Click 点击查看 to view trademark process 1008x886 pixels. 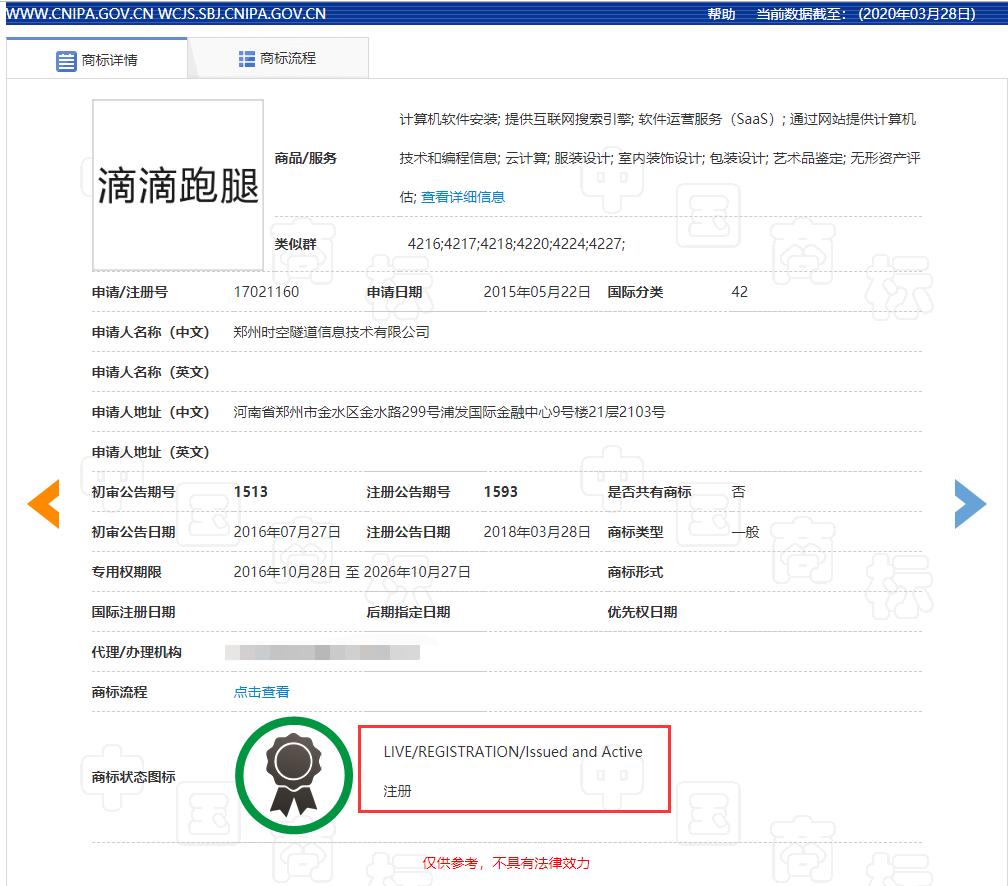261,691
